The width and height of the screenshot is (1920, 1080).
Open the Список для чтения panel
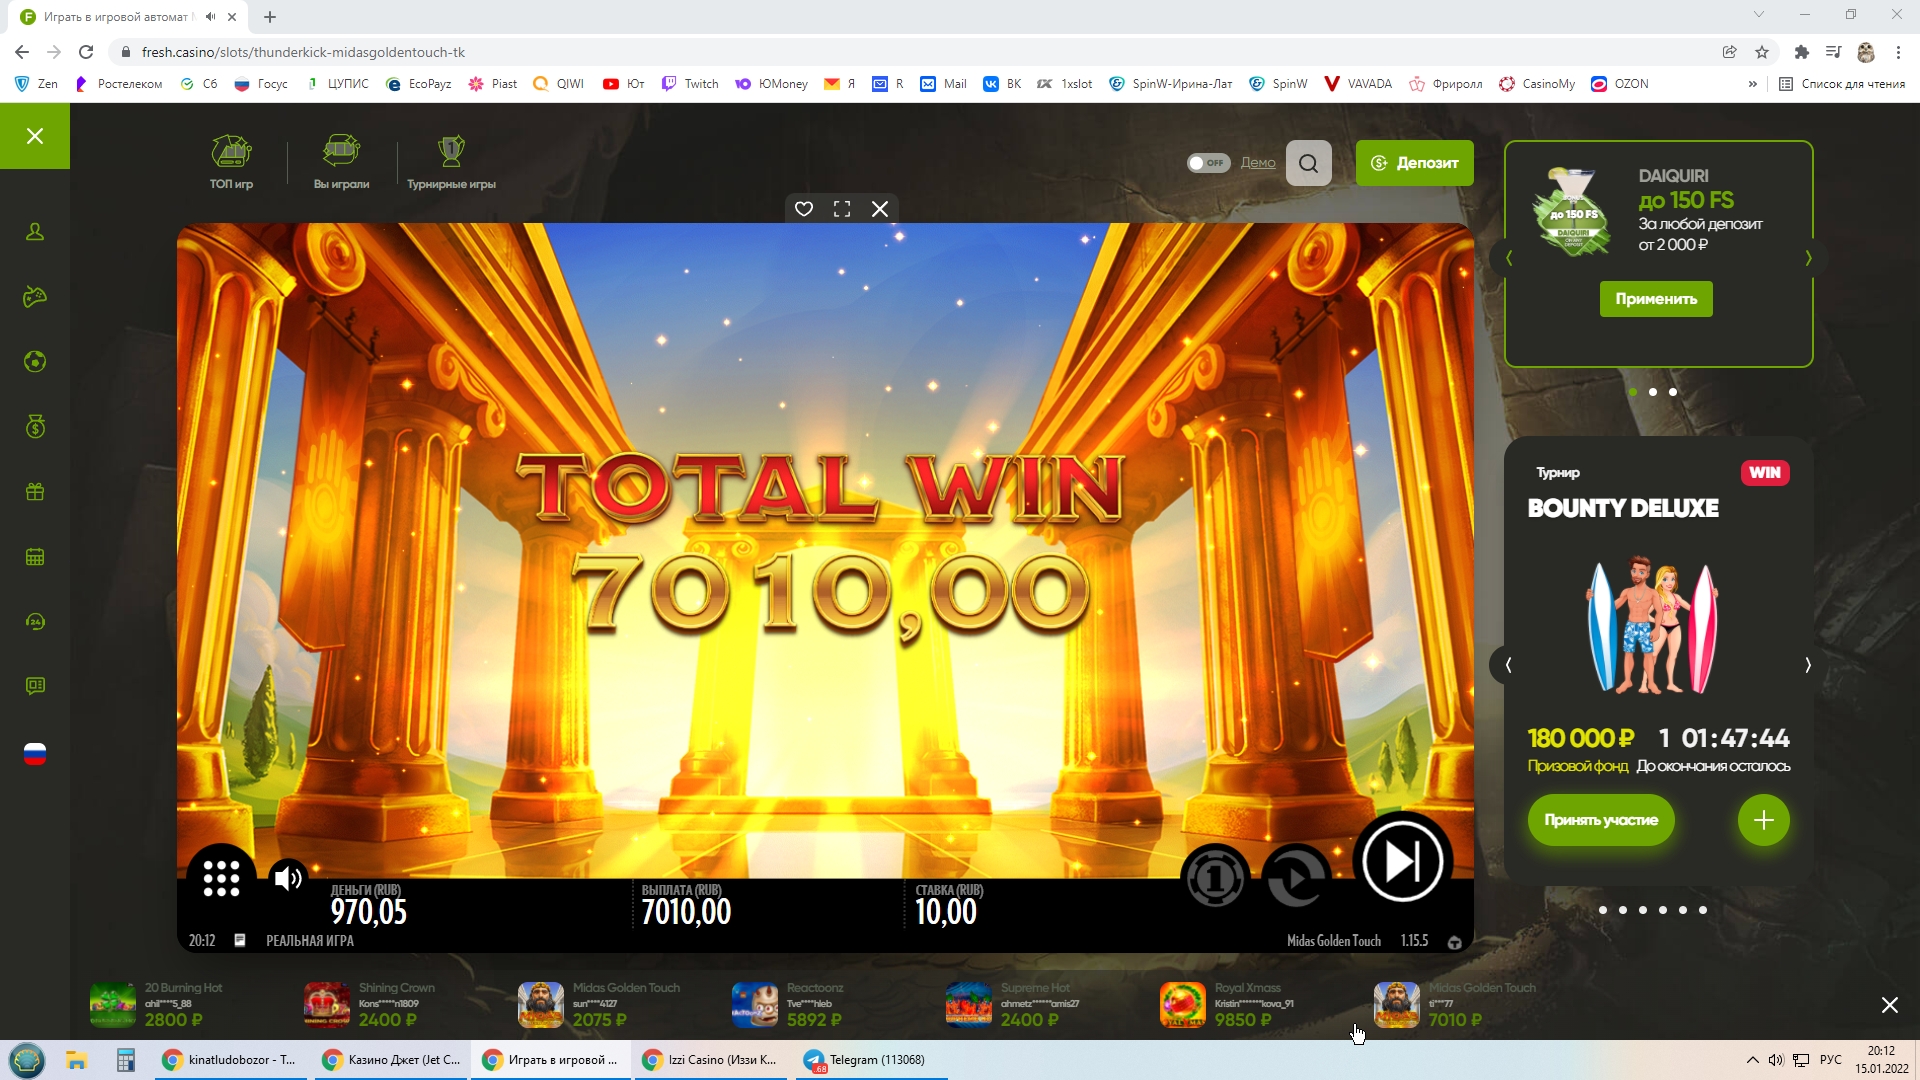[1842, 84]
